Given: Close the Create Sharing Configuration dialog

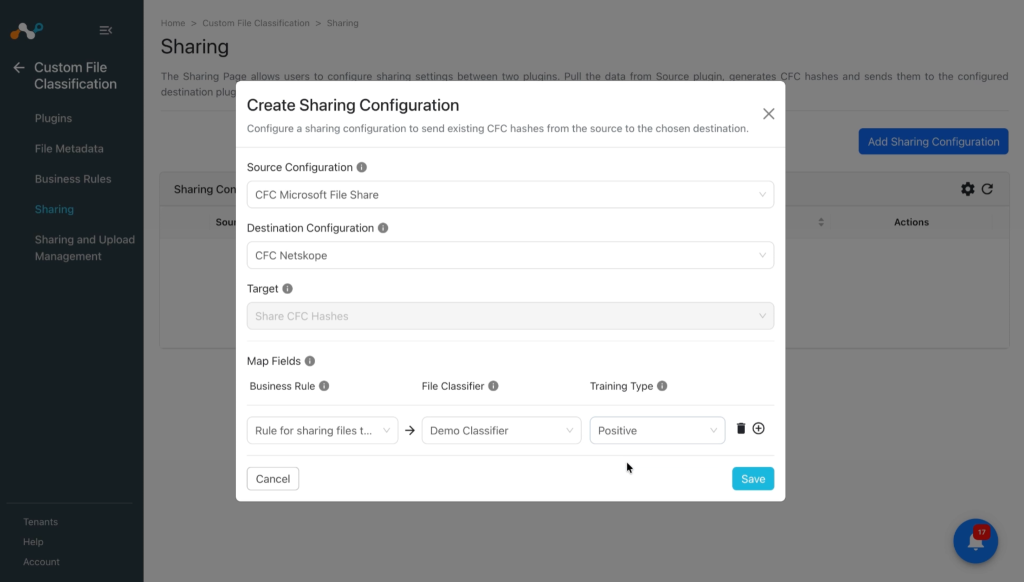Looking at the screenshot, I should [x=769, y=114].
